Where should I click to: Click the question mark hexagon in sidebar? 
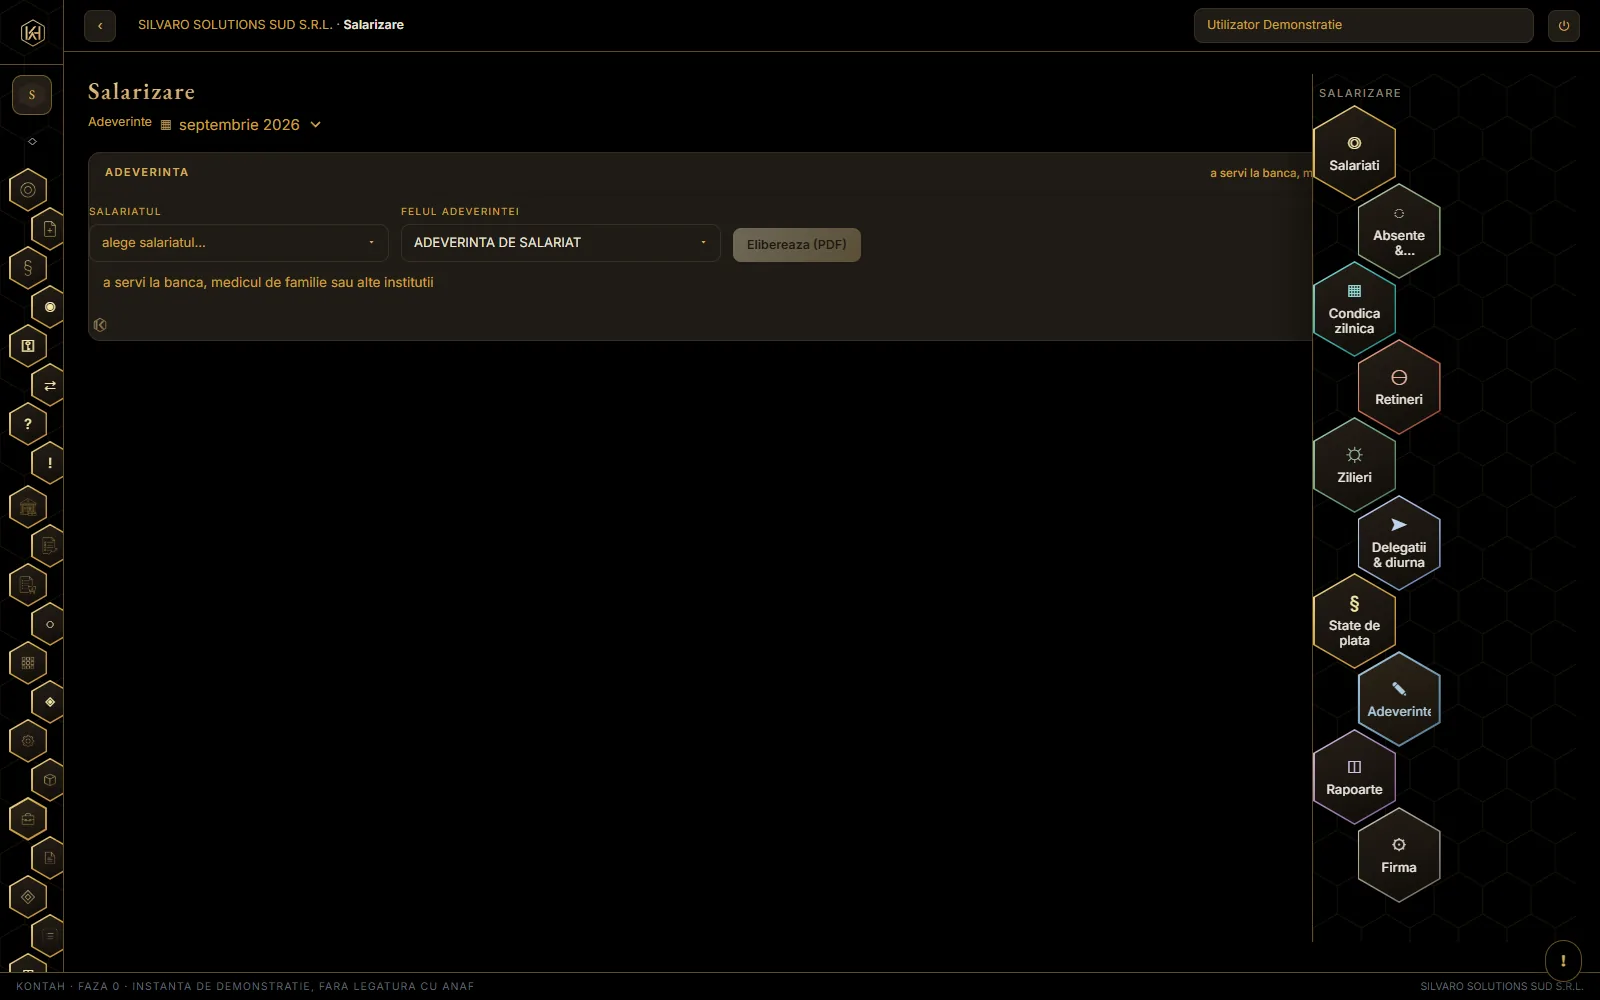point(28,424)
